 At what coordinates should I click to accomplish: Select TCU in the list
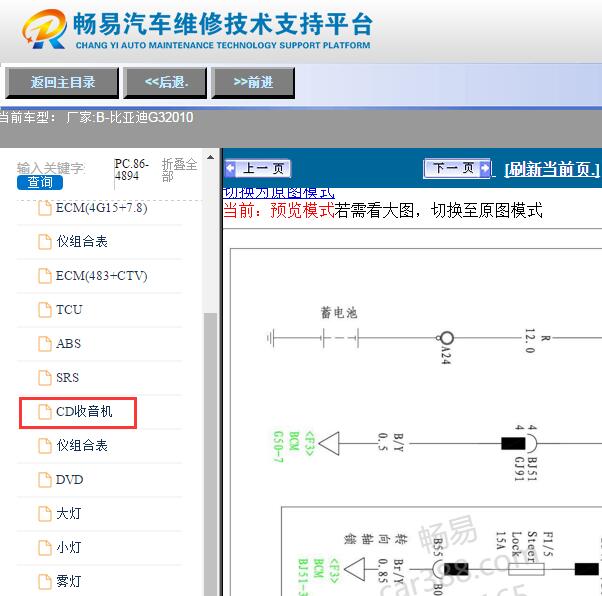69,310
